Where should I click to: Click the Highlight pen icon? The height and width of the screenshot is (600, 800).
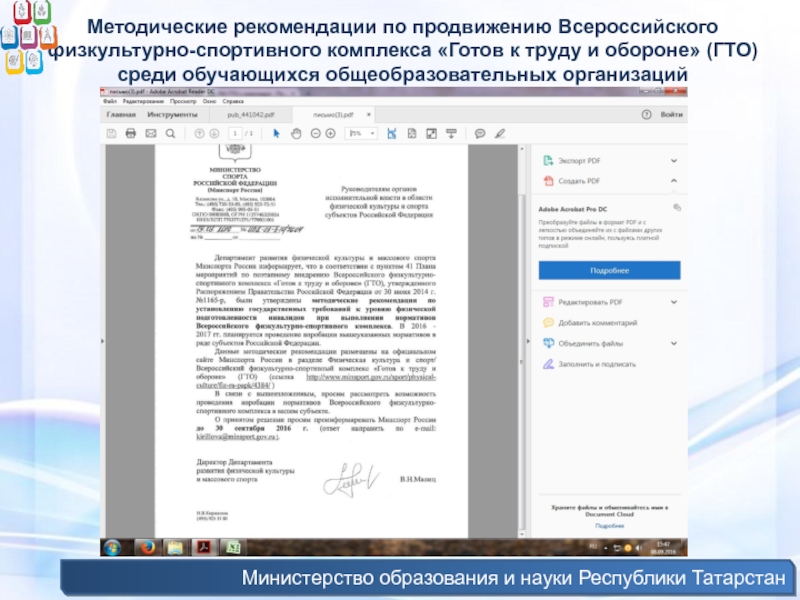point(500,134)
